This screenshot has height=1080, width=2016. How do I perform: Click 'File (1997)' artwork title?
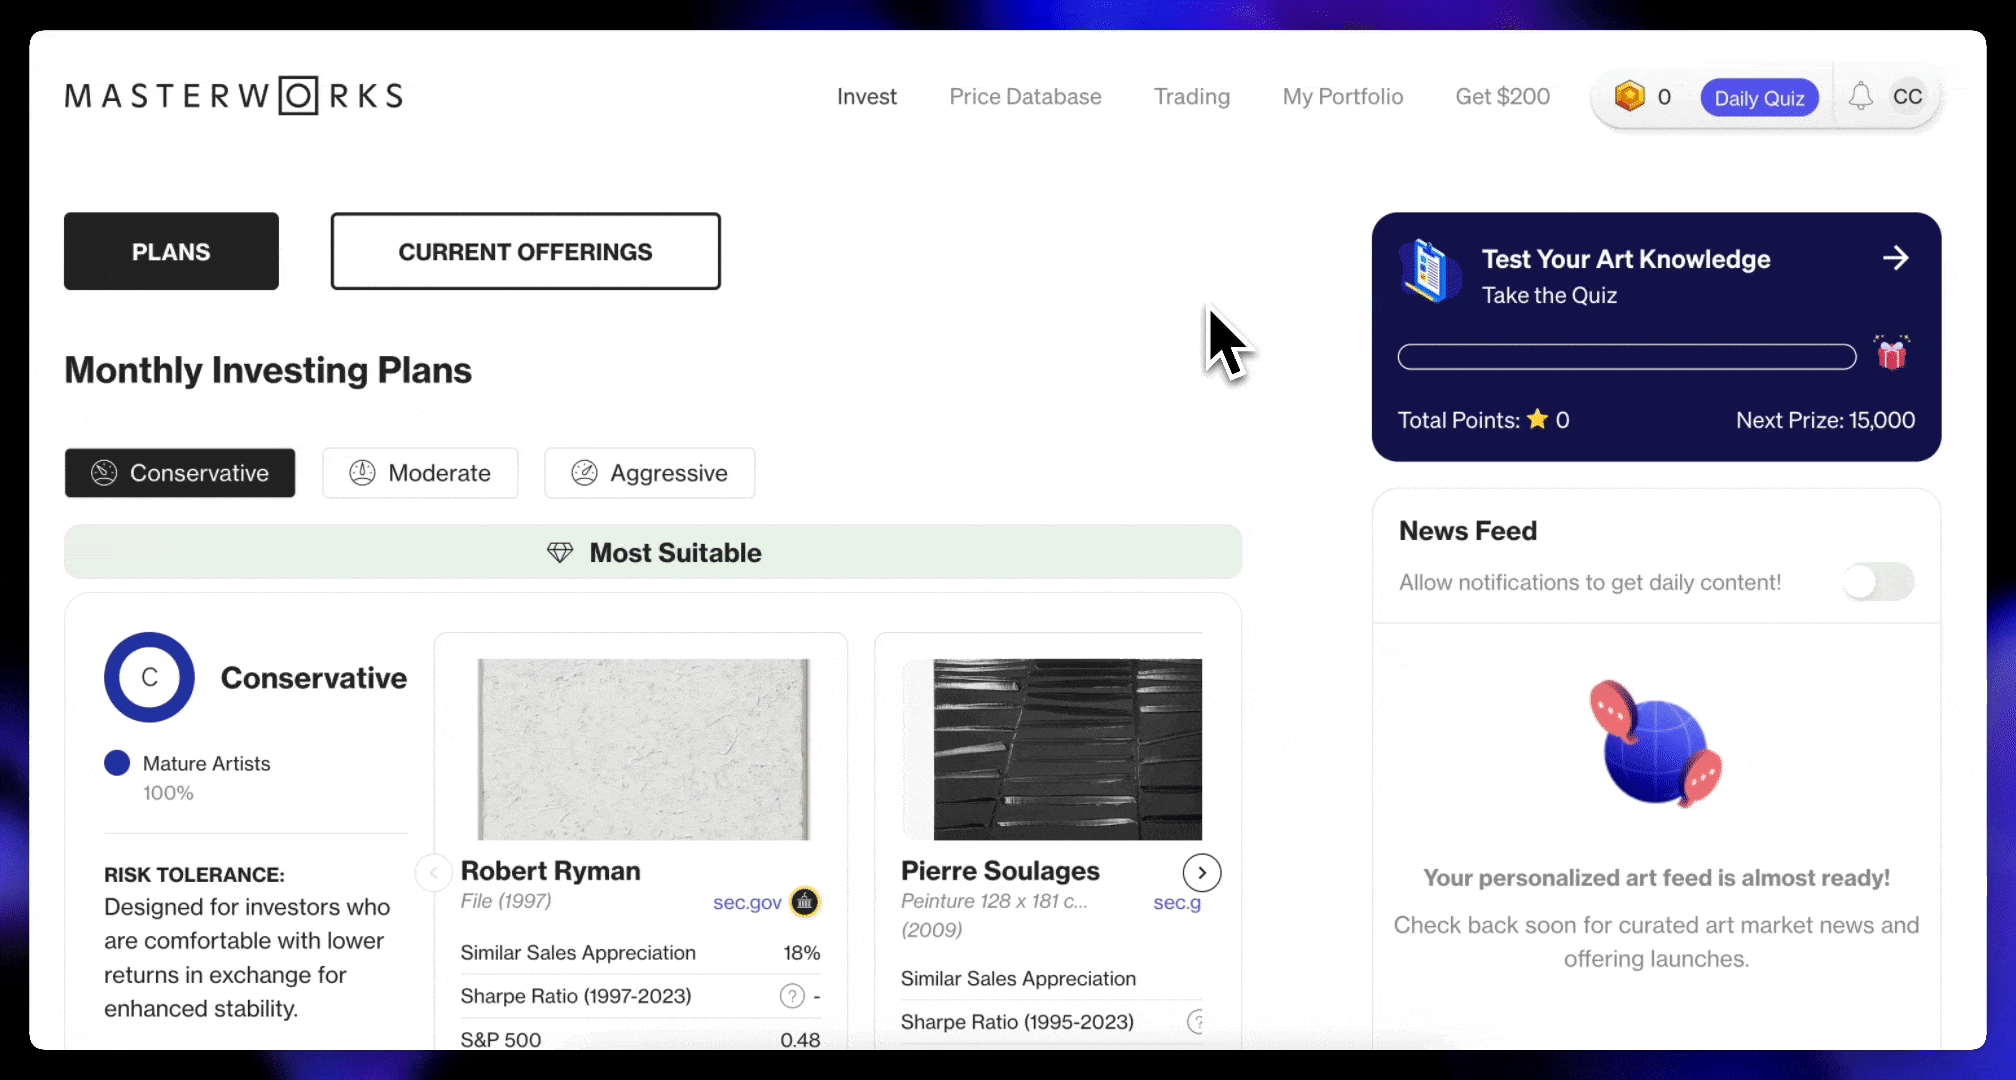pyautogui.click(x=506, y=901)
